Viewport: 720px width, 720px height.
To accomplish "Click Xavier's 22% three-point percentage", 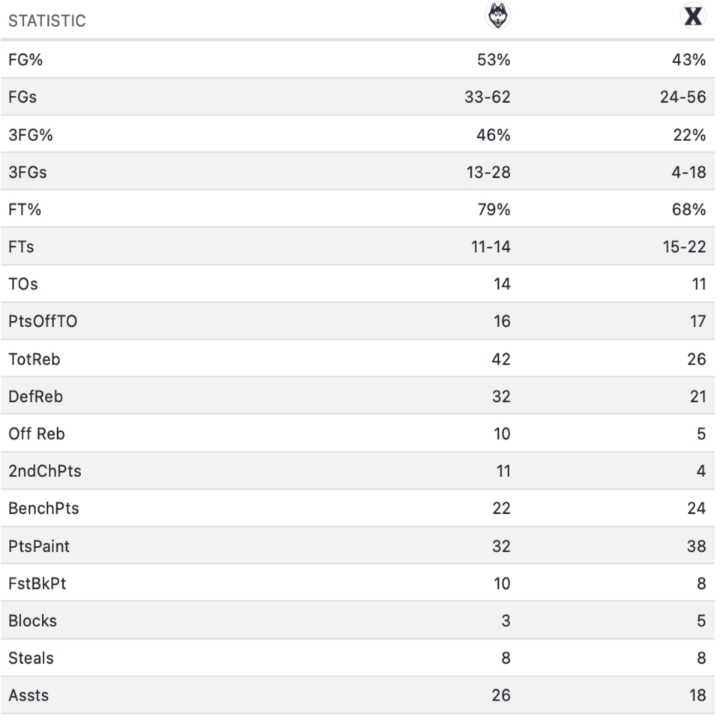I will pos(693,134).
